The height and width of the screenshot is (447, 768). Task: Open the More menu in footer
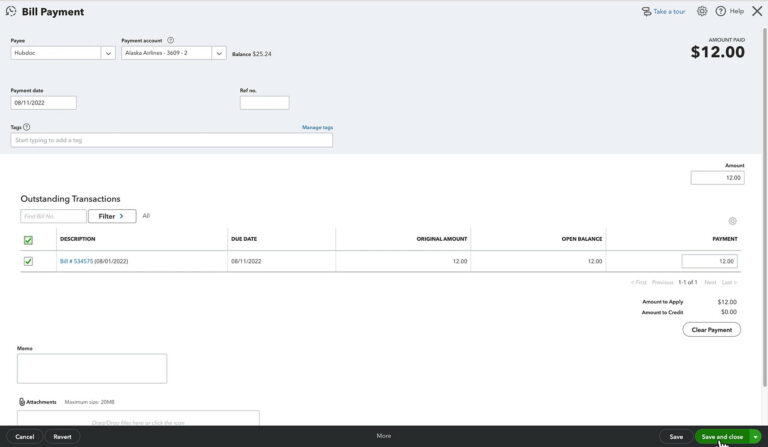click(384, 436)
